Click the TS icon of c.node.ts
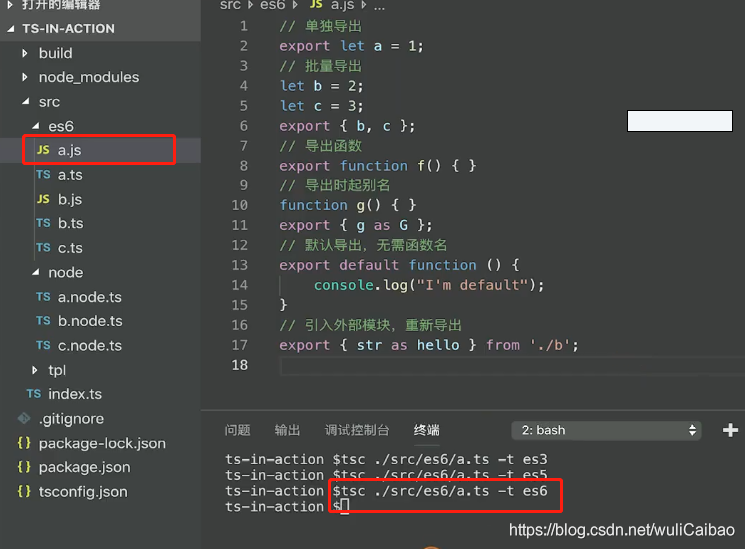This screenshot has width=745, height=549. [43, 346]
